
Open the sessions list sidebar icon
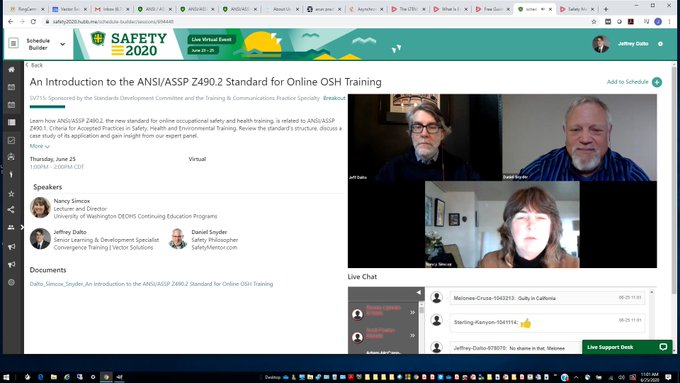point(12,122)
